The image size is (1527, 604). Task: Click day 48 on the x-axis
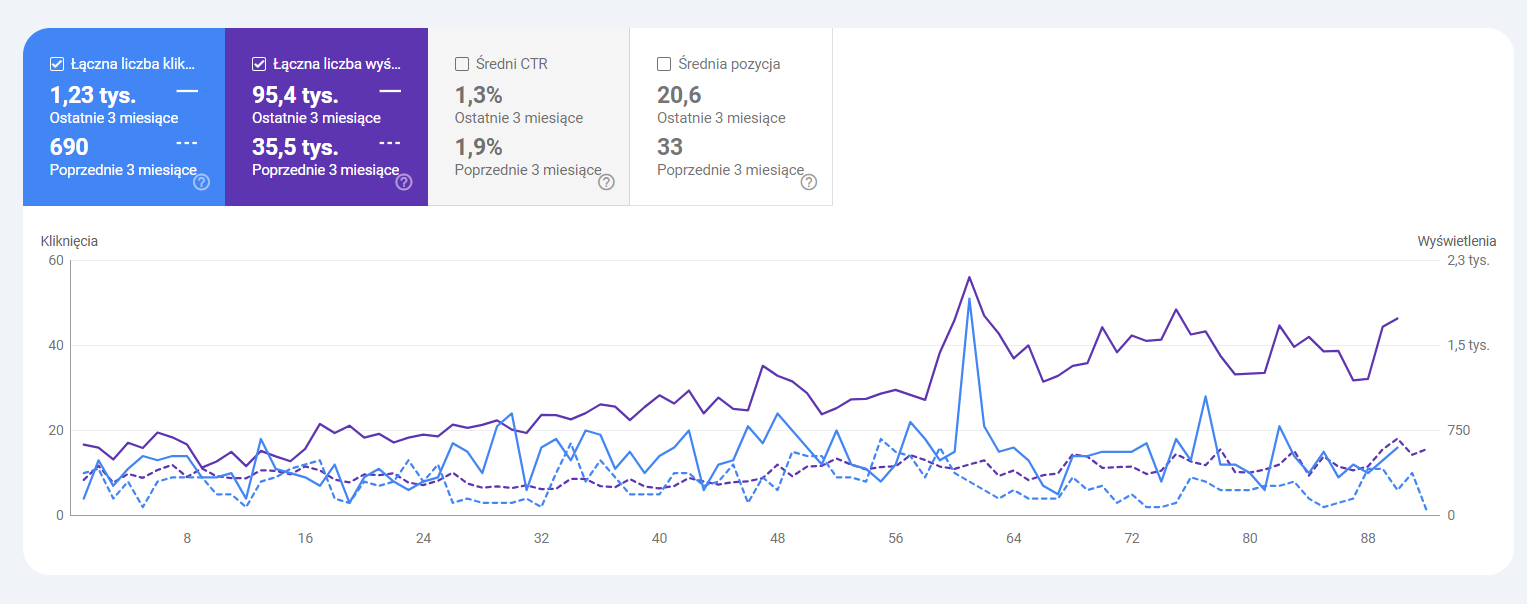[777, 538]
